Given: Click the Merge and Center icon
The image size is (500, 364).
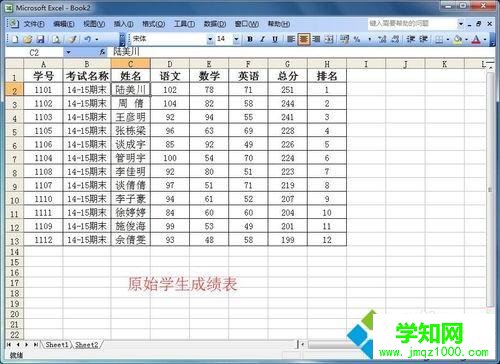Looking at the screenshot, I should click(329, 39).
